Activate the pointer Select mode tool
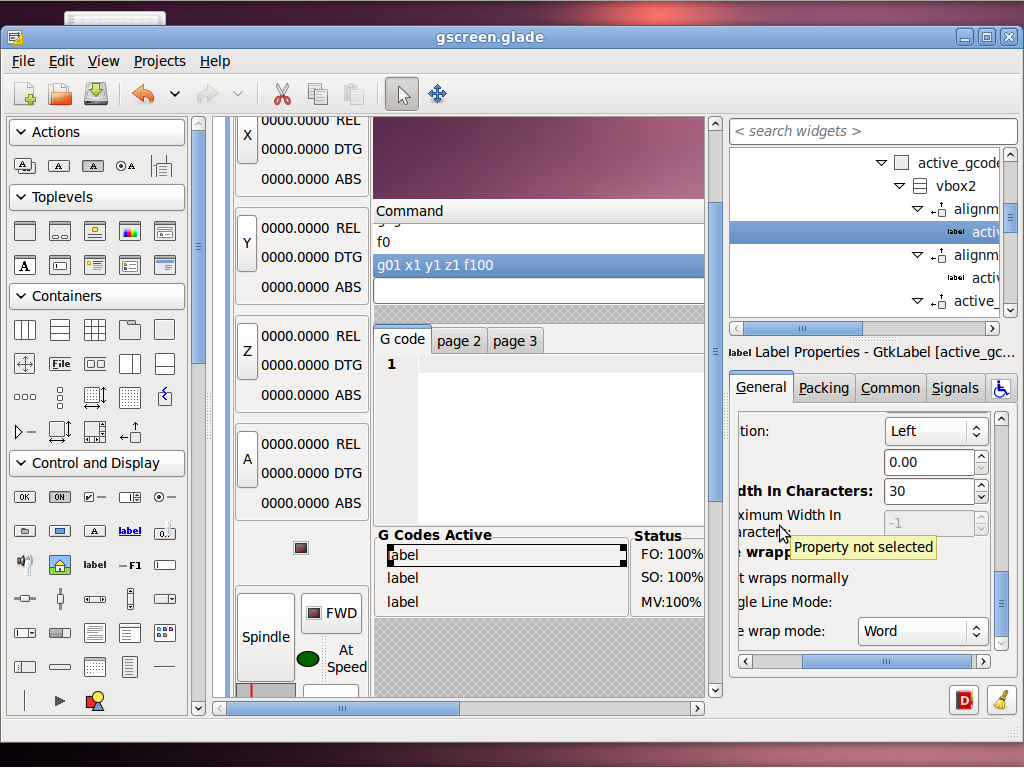This screenshot has width=1024, height=768. pyautogui.click(x=402, y=94)
